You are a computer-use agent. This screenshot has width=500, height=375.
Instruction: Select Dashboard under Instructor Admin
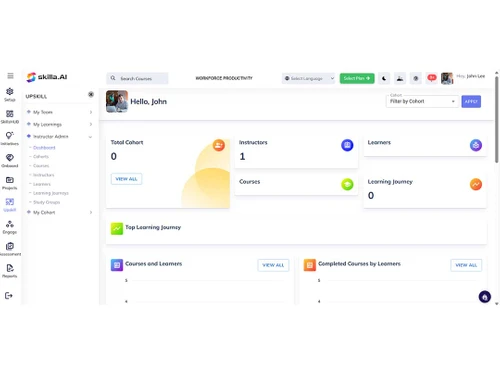(x=44, y=148)
